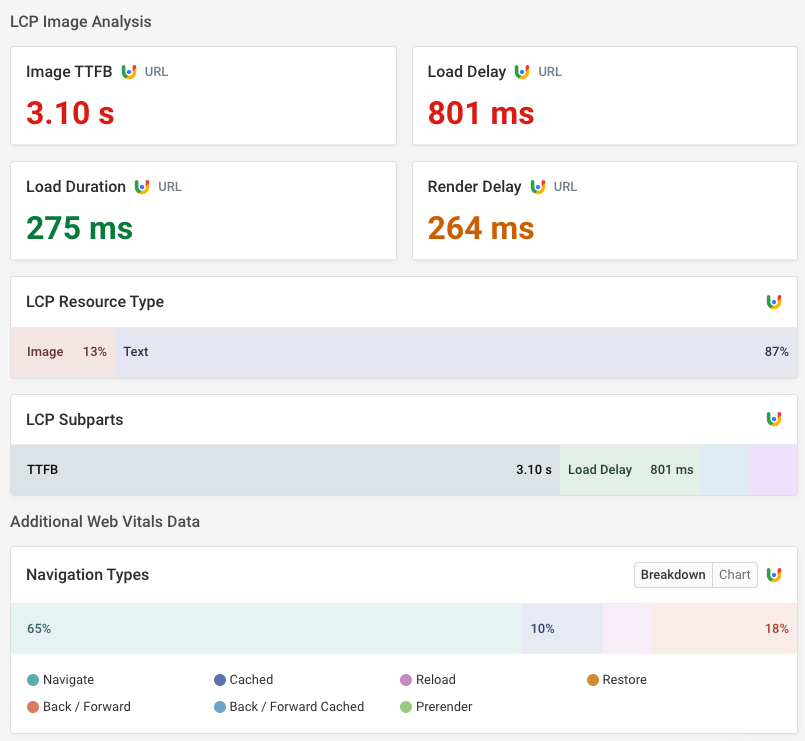Toggle the Navigate legend entry
This screenshot has height=741, width=805.
point(60,679)
